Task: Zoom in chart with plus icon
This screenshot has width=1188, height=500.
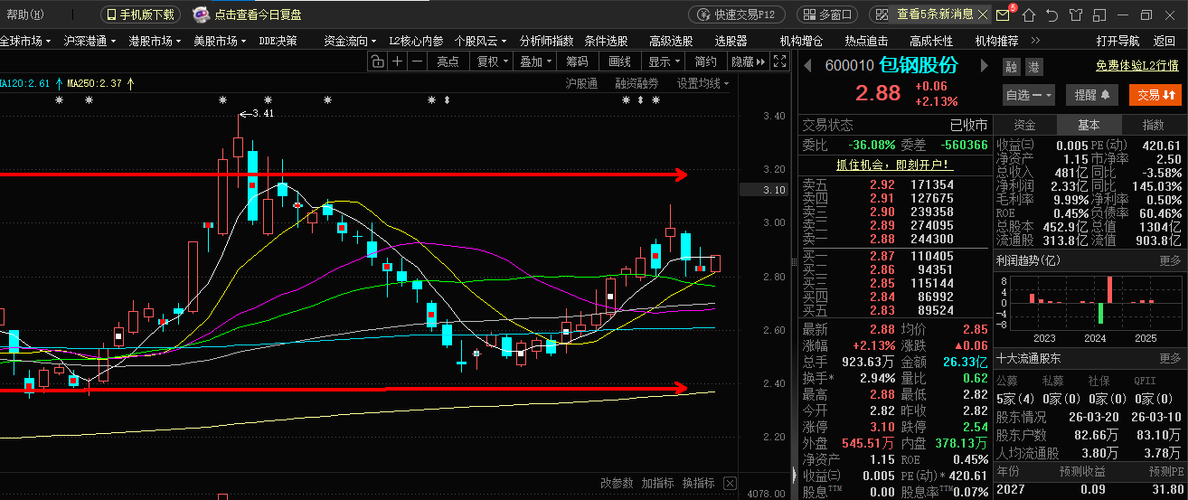Action: pyautogui.click(x=397, y=61)
